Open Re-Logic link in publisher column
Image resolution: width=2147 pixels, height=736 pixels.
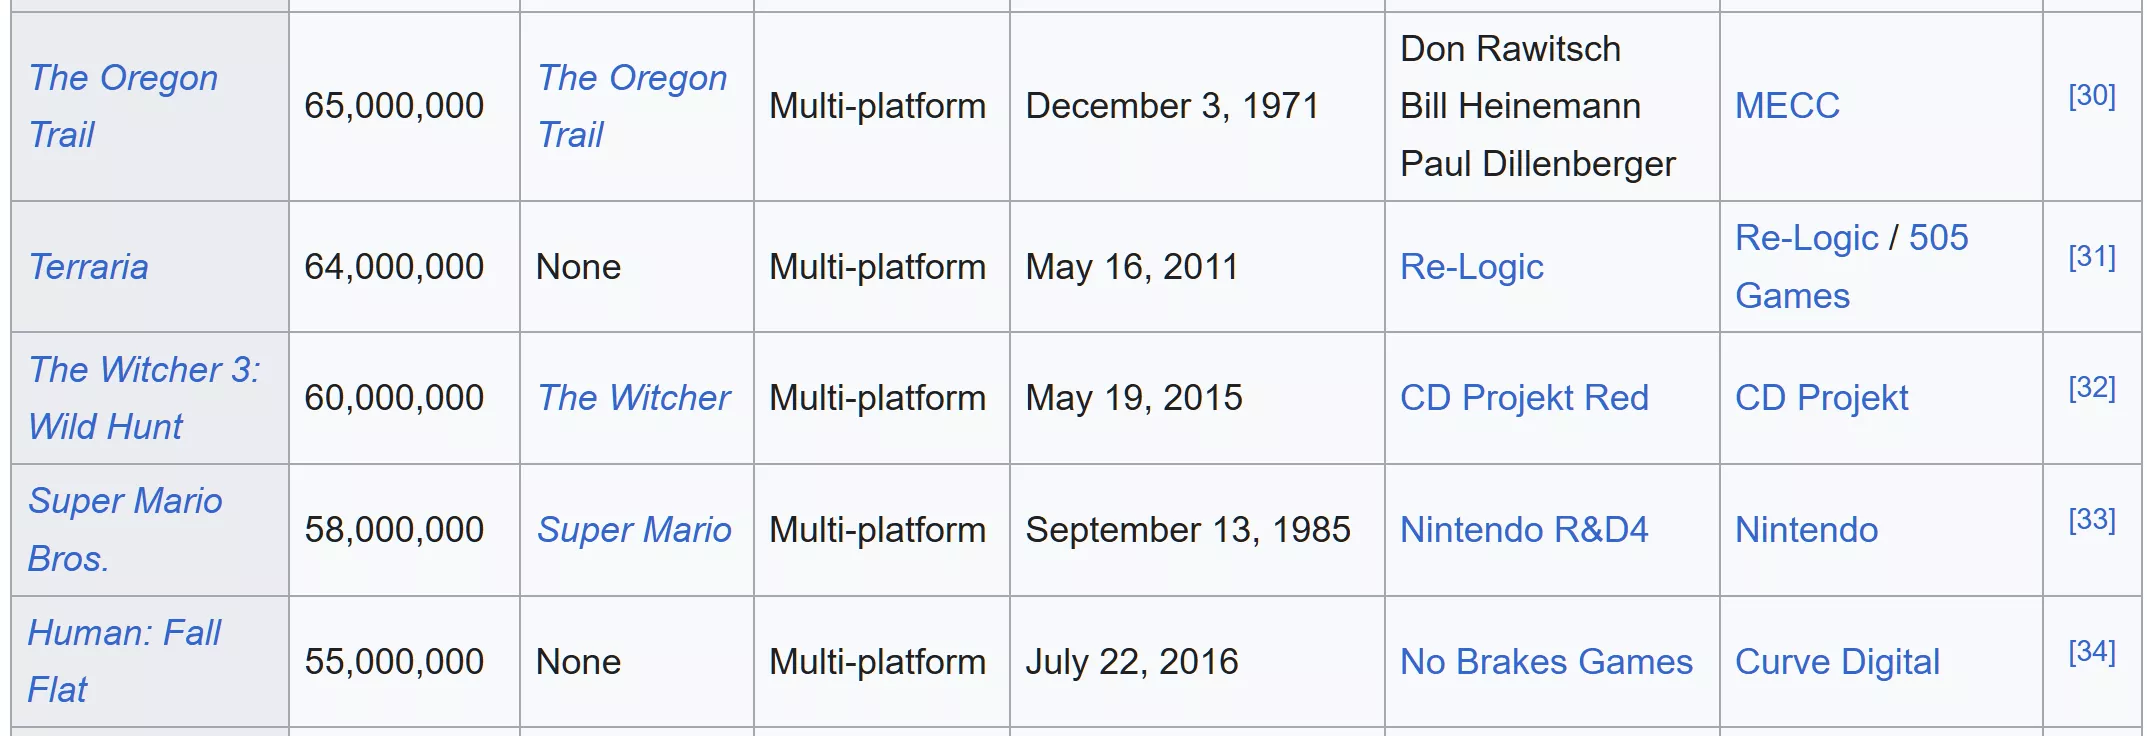1806,238
